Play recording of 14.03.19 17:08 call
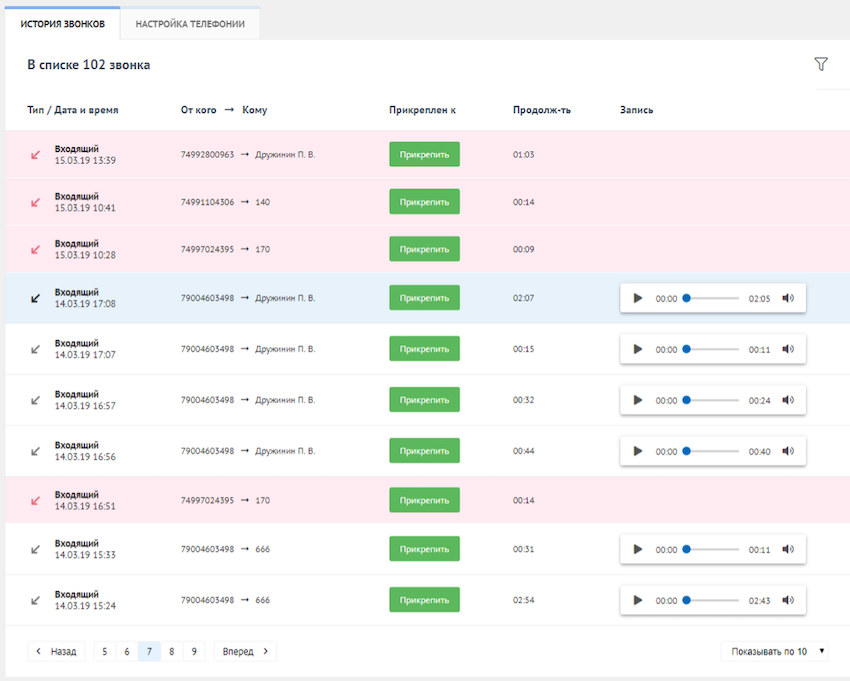The width and height of the screenshot is (850, 681). (x=638, y=298)
